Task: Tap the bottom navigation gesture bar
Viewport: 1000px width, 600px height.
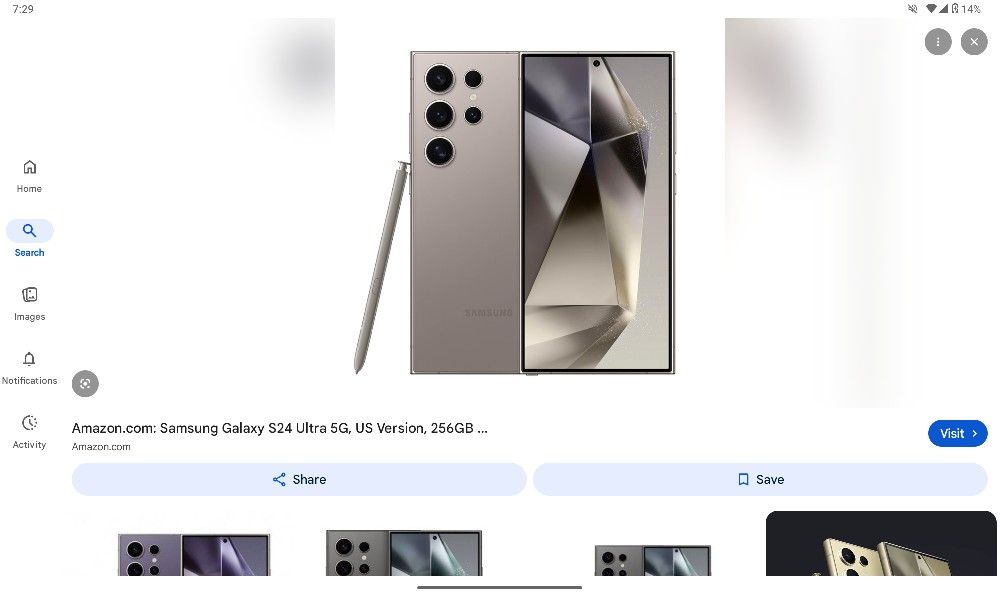Action: pos(499,587)
